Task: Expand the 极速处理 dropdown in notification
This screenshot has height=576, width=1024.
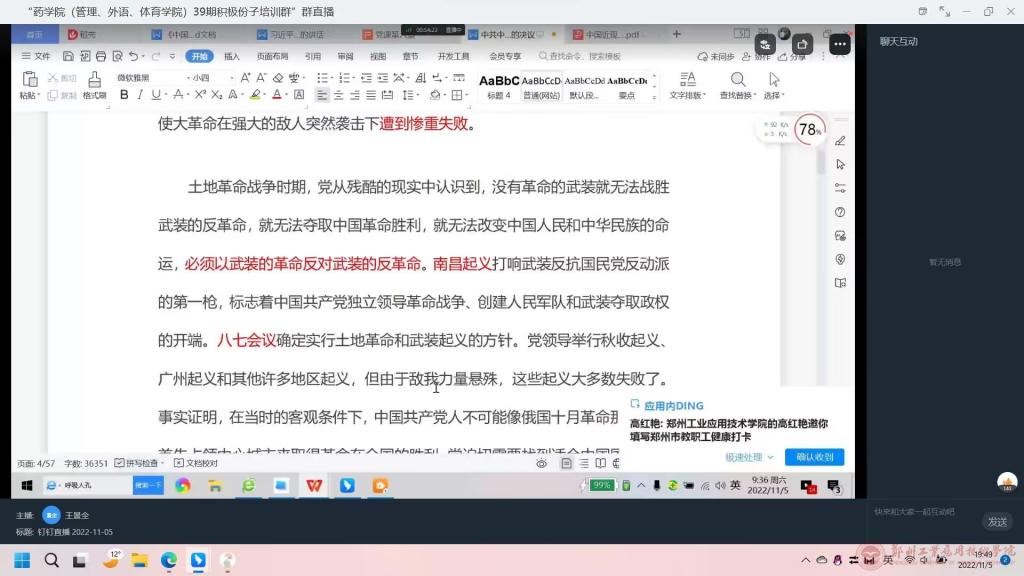Action: coord(750,457)
